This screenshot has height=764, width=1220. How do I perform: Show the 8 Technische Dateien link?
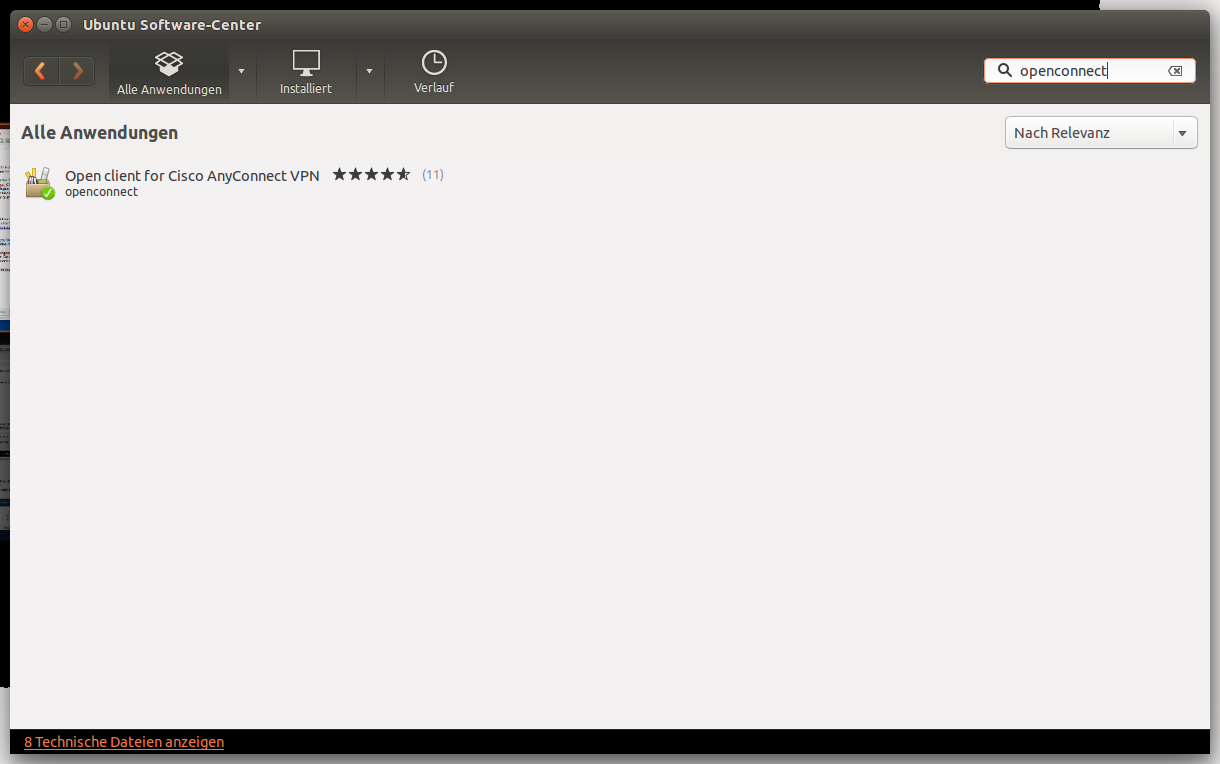click(124, 742)
